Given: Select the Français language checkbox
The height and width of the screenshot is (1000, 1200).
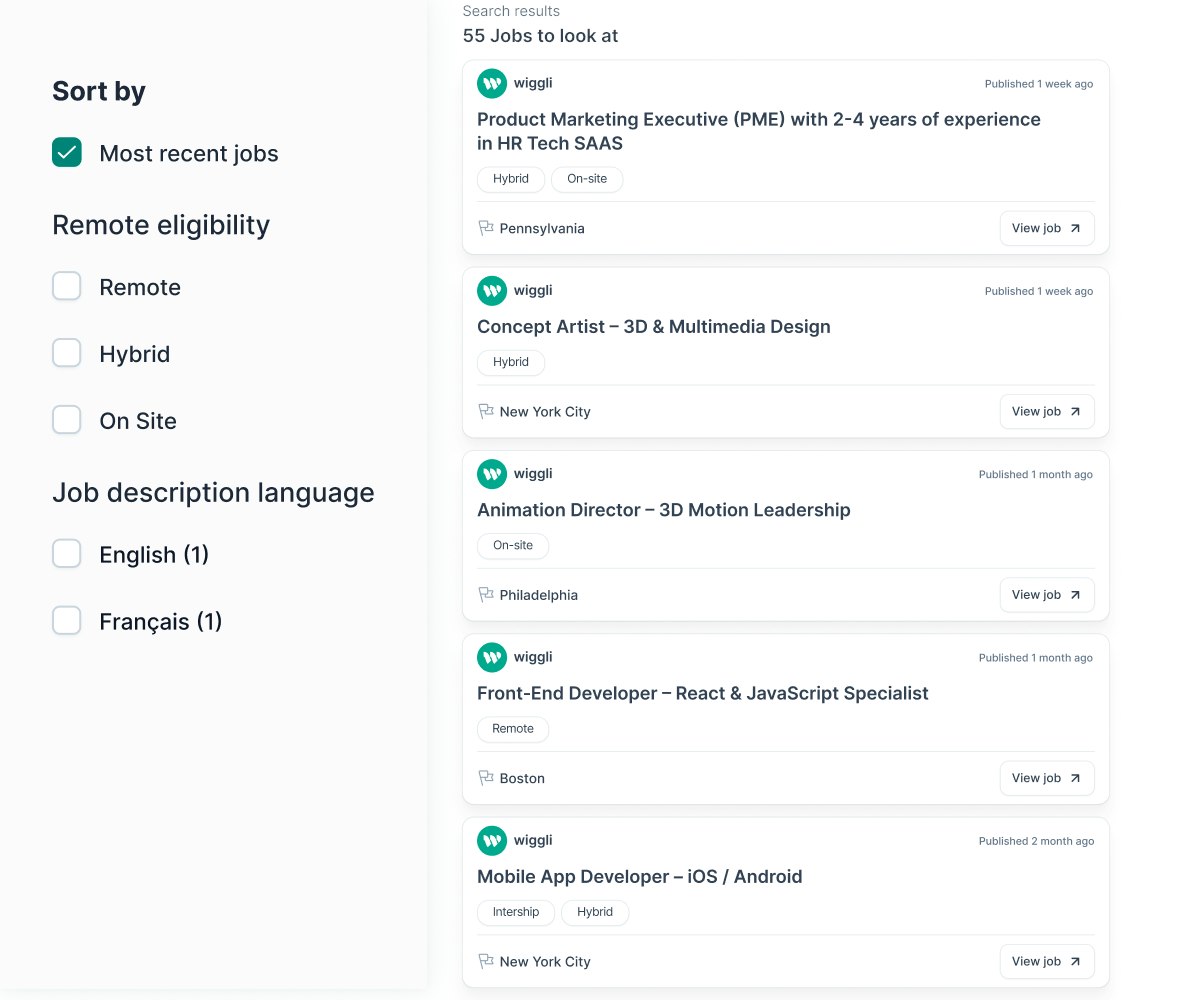Looking at the screenshot, I should point(67,621).
